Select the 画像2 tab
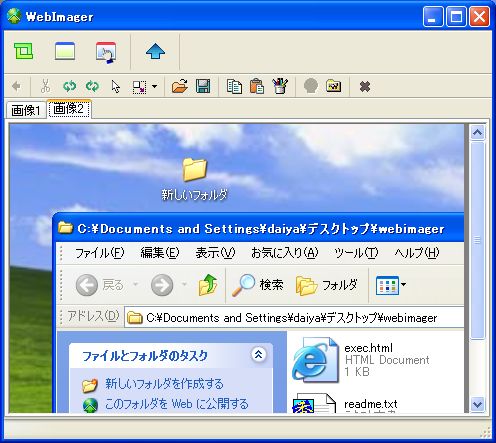This screenshot has width=496, height=443. [x=69, y=109]
